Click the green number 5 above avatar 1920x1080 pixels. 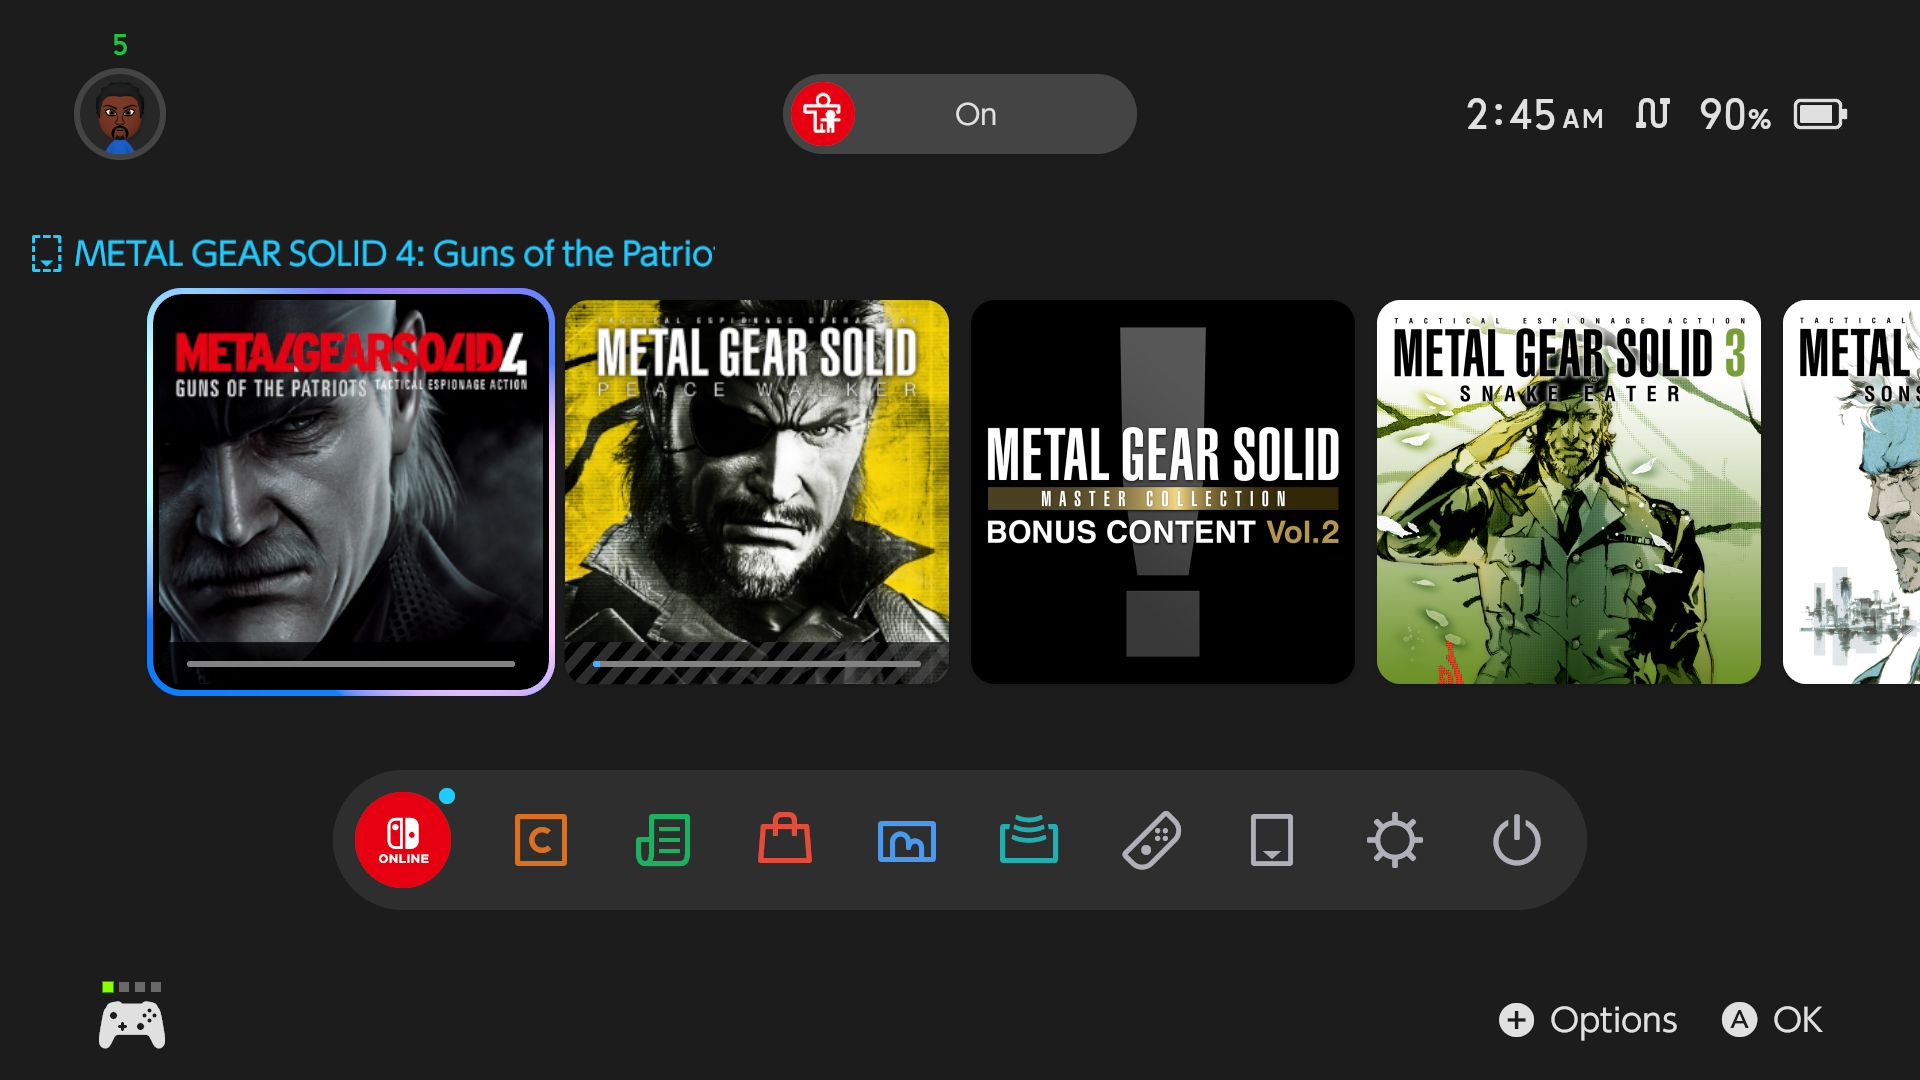[120, 45]
